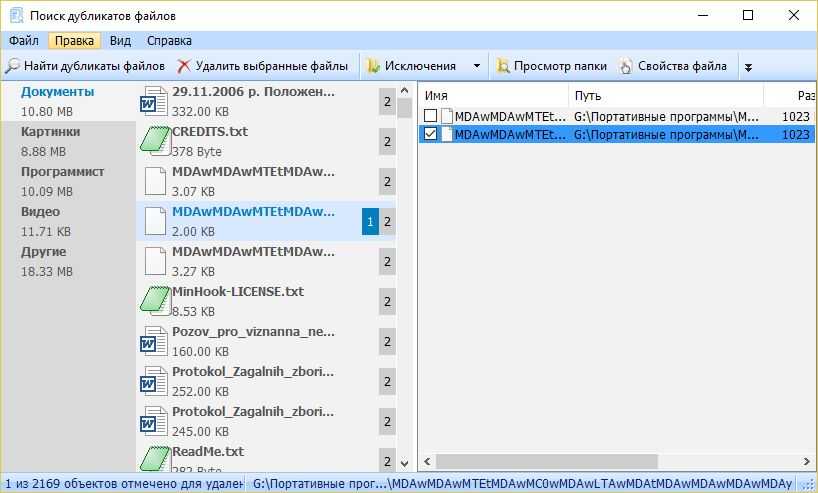
Task: Click Свойства файла button
Action: (x=674, y=66)
